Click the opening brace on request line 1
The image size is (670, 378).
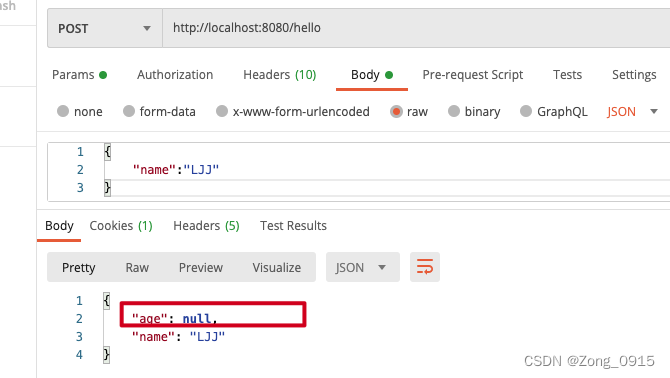pyautogui.click(x=107, y=152)
